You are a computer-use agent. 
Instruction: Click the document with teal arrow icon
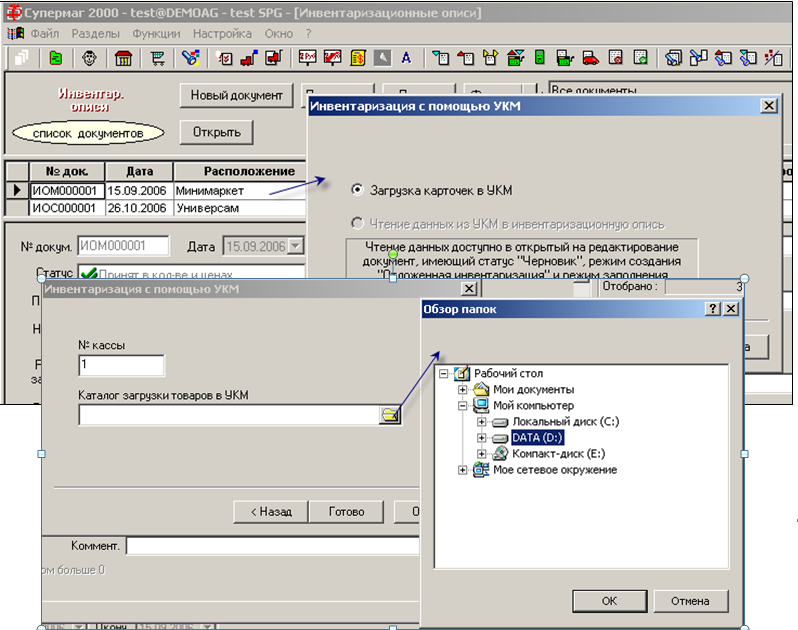(x=441, y=58)
